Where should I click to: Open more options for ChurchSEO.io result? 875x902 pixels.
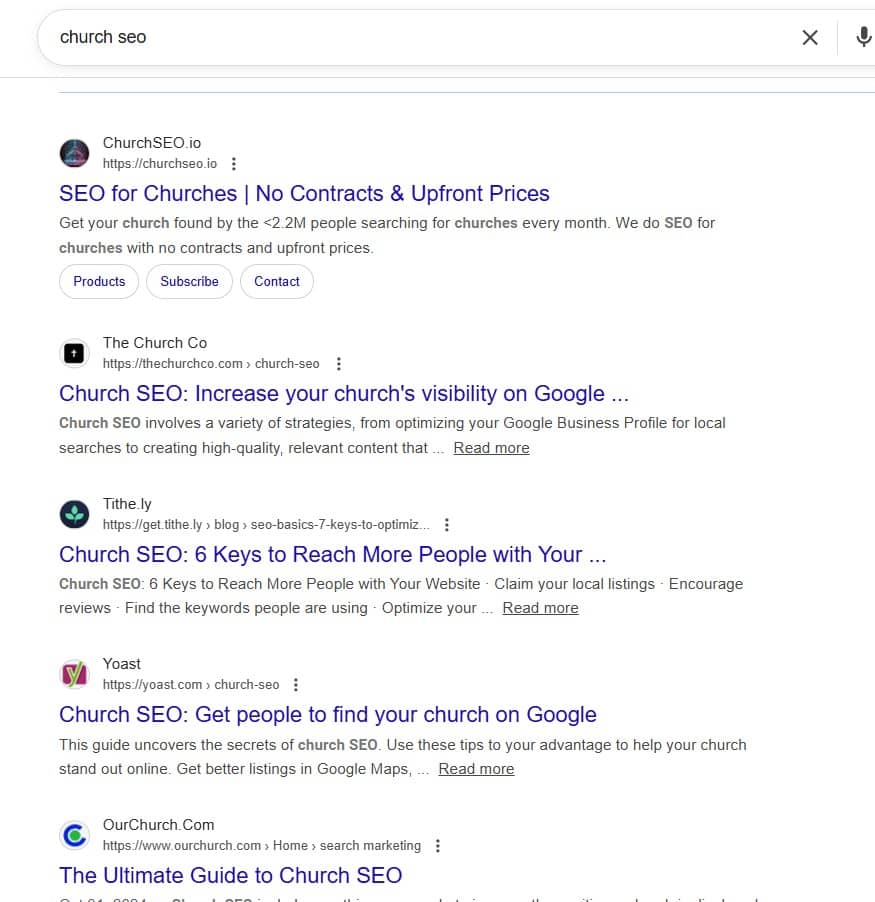pyautogui.click(x=234, y=164)
